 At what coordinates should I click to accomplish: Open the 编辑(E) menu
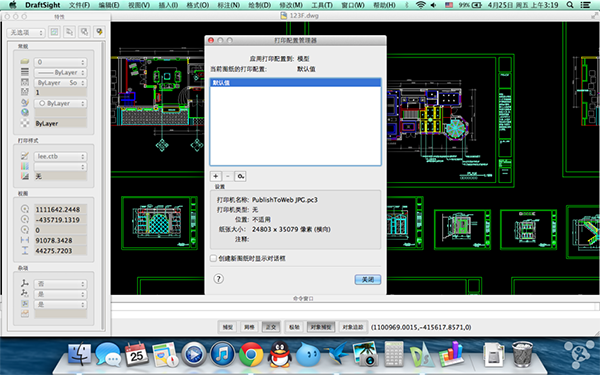(x=109, y=5)
